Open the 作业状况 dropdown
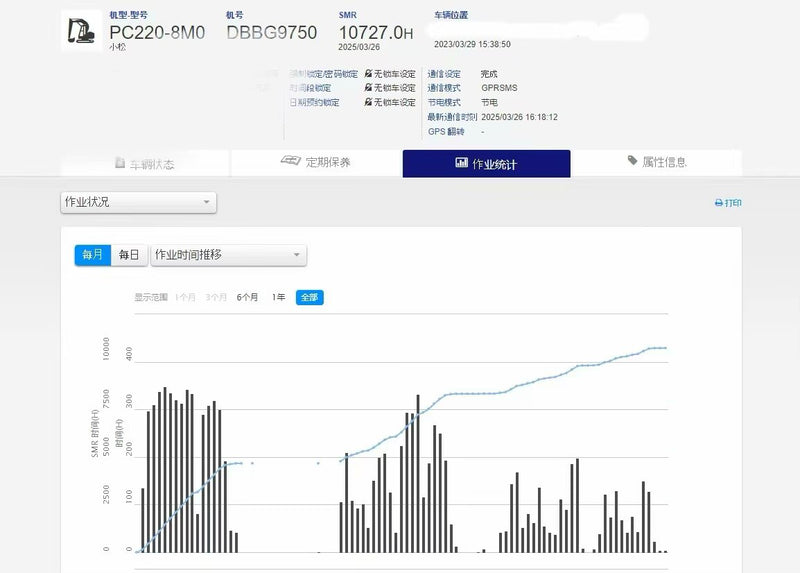This screenshot has height=573, width=800. click(x=138, y=202)
